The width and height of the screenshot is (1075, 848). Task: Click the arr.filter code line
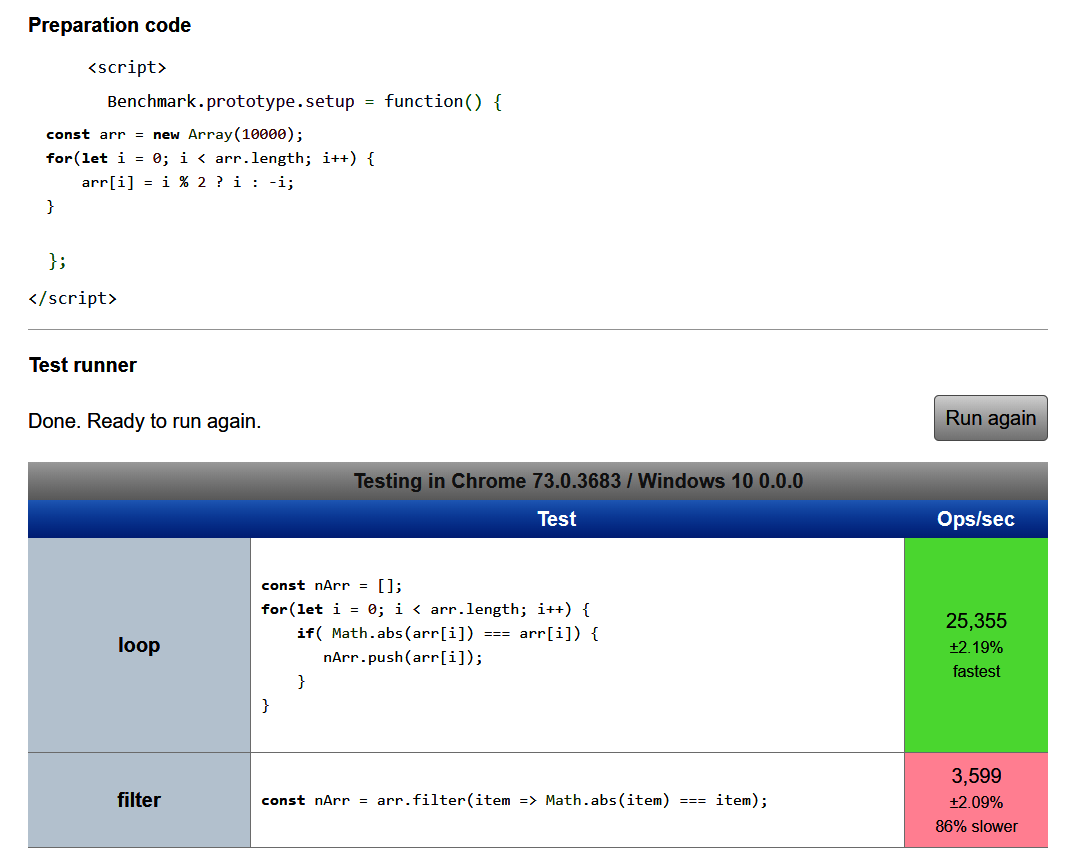[514, 800]
